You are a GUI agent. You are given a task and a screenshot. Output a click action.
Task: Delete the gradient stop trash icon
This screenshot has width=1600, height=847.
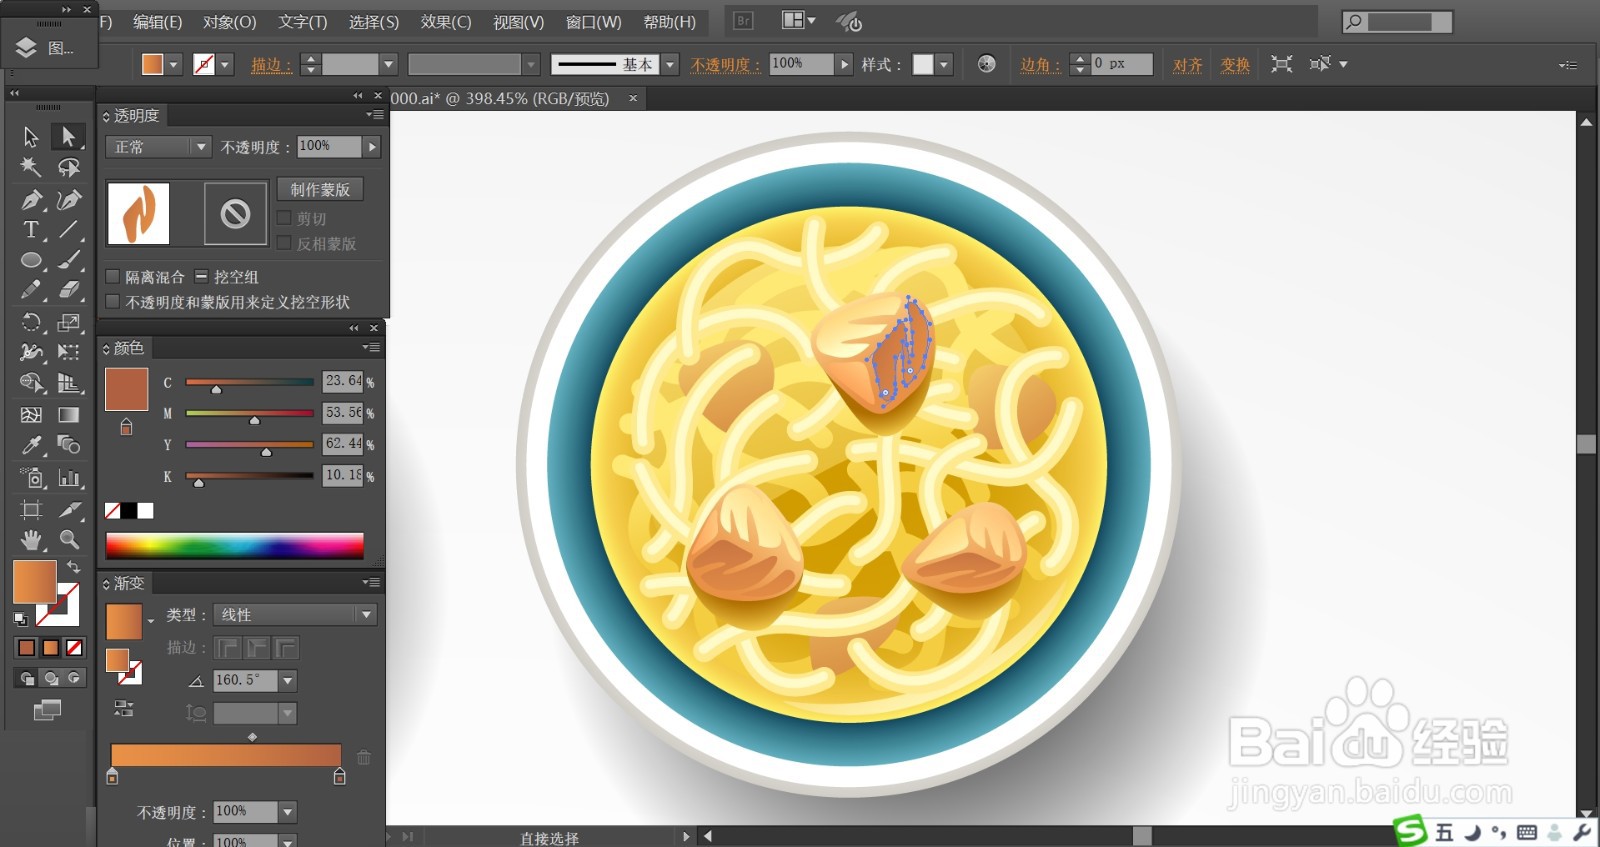[x=364, y=758]
